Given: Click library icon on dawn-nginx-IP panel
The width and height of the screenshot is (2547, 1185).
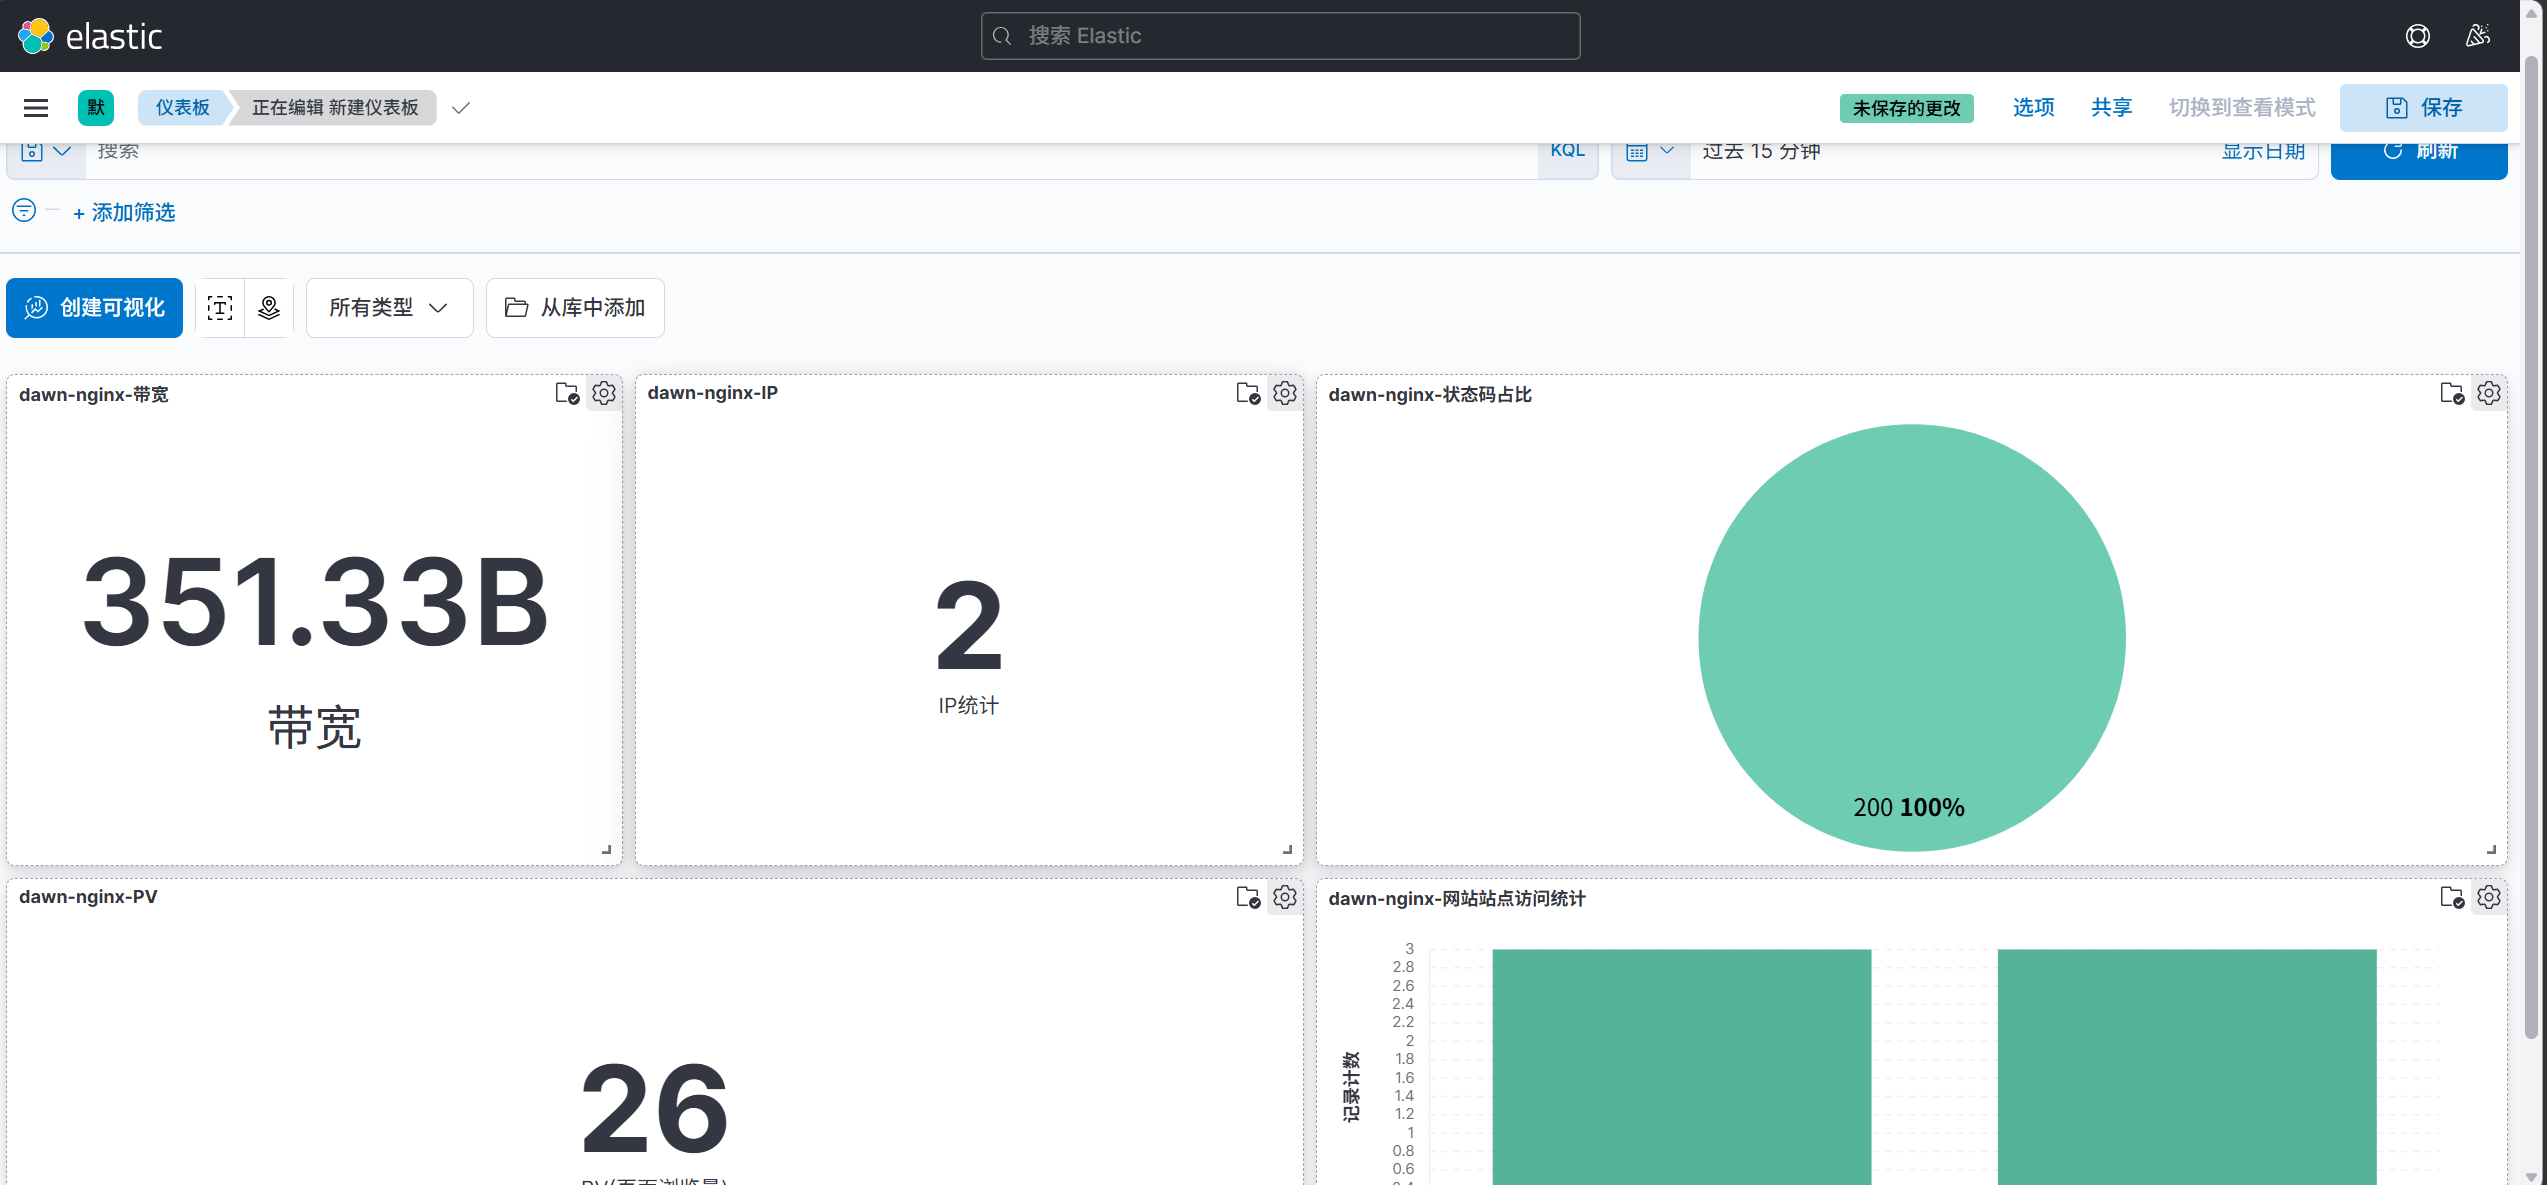Looking at the screenshot, I should tap(1248, 393).
